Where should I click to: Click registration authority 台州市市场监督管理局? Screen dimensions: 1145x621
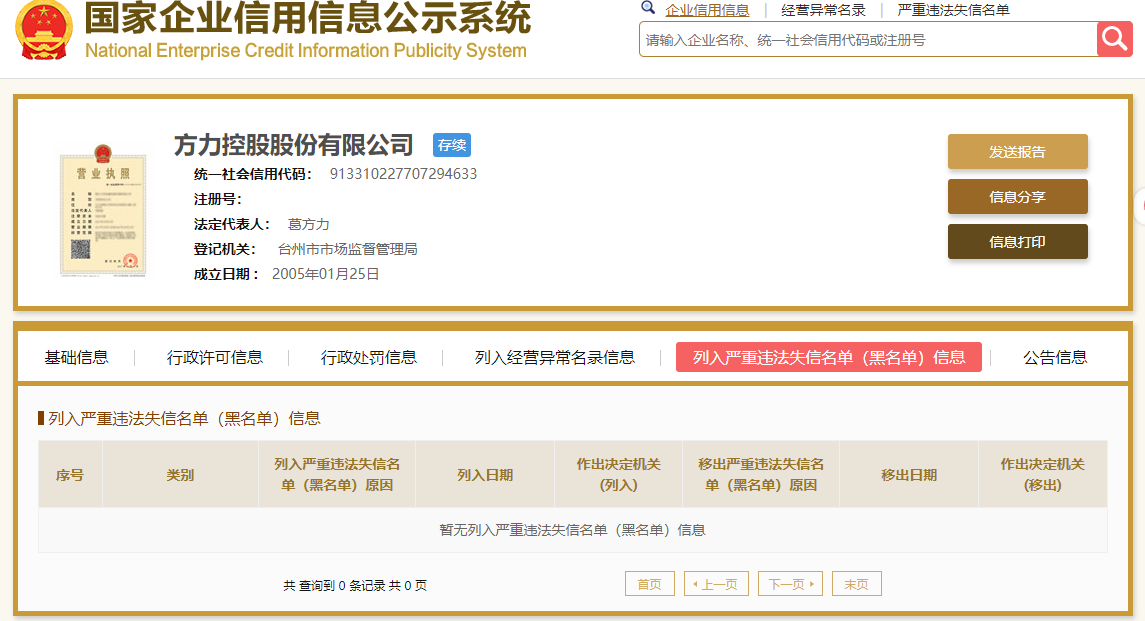[348, 249]
